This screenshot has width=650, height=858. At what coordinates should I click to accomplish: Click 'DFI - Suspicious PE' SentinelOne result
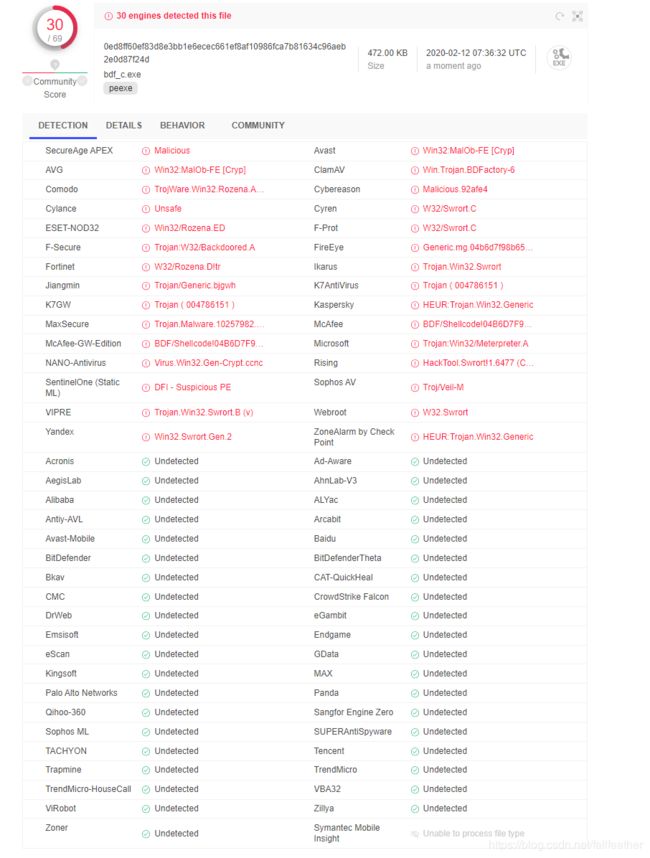(x=193, y=387)
